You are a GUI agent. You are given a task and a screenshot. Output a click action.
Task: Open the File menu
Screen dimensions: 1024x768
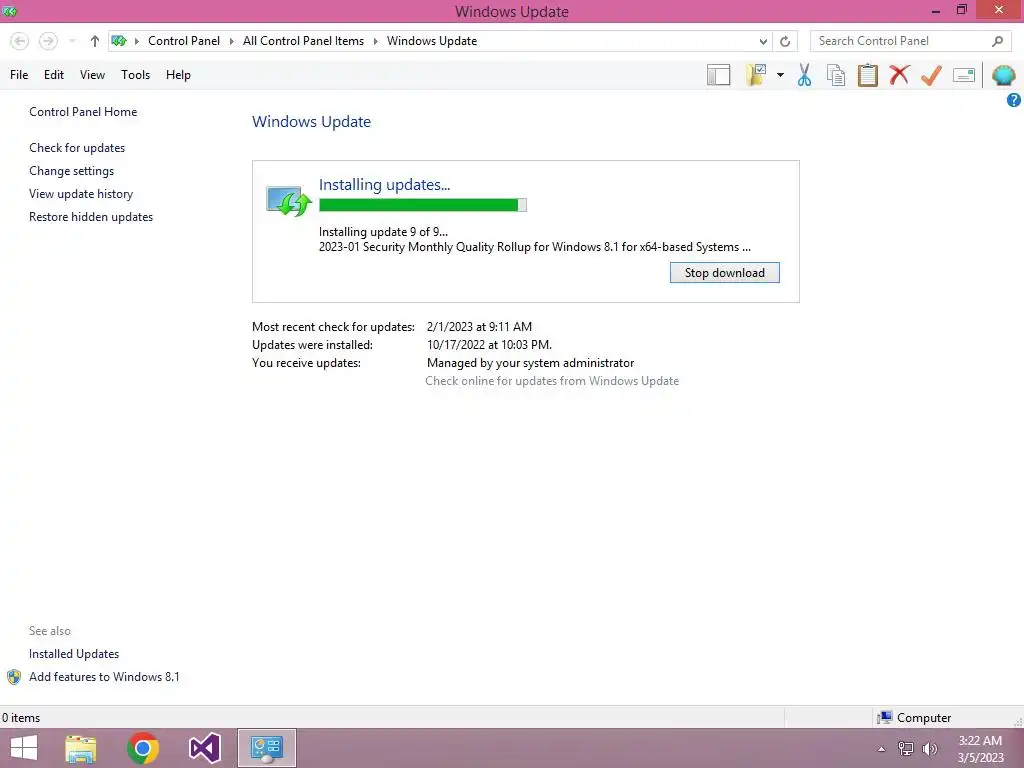19,75
